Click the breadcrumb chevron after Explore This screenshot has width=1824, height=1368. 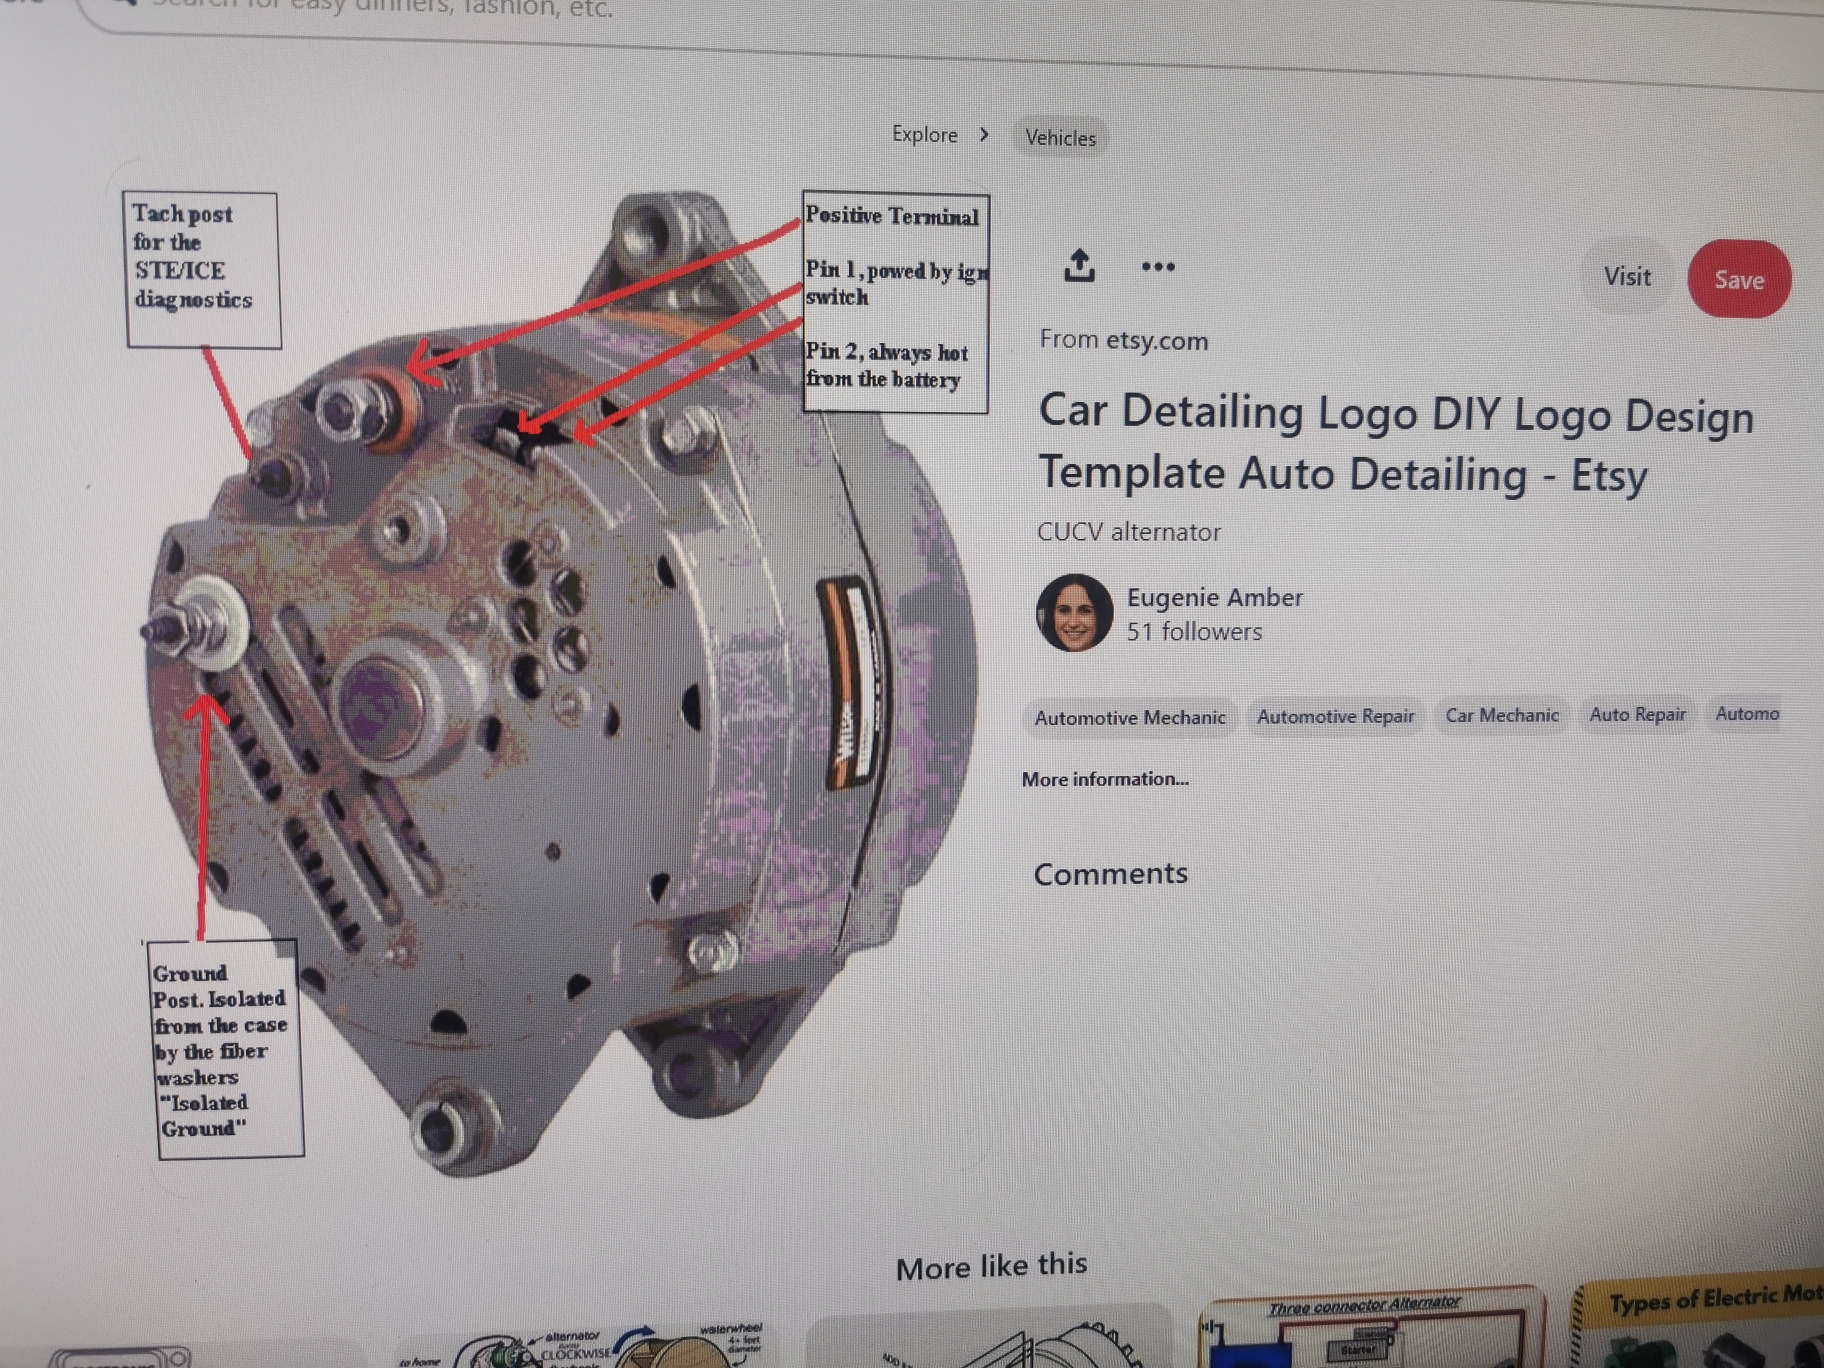(984, 134)
